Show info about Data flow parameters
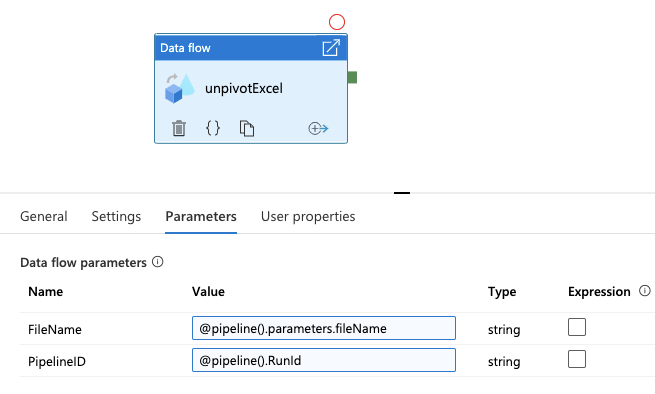This screenshot has height=394, width=655. [x=157, y=262]
